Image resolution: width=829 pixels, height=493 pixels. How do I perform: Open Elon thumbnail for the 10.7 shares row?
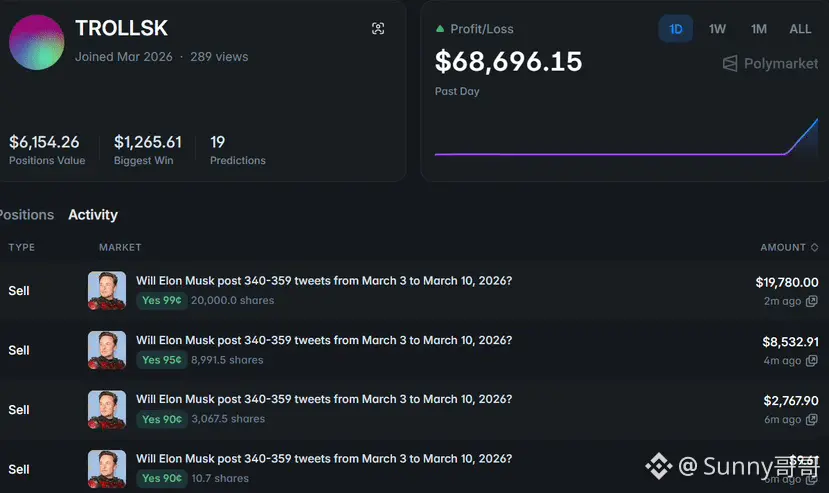pos(107,469)
